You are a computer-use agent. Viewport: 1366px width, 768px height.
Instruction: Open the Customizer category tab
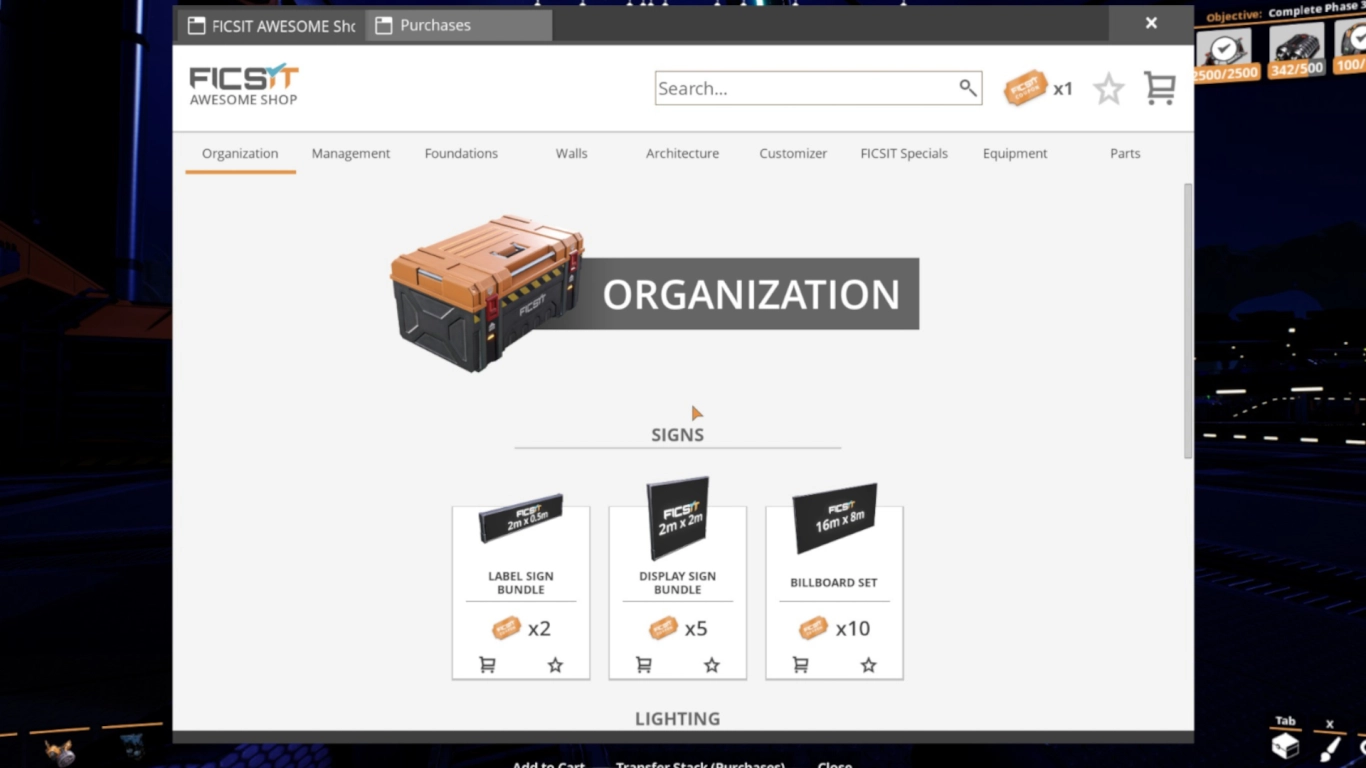[793, 153]
